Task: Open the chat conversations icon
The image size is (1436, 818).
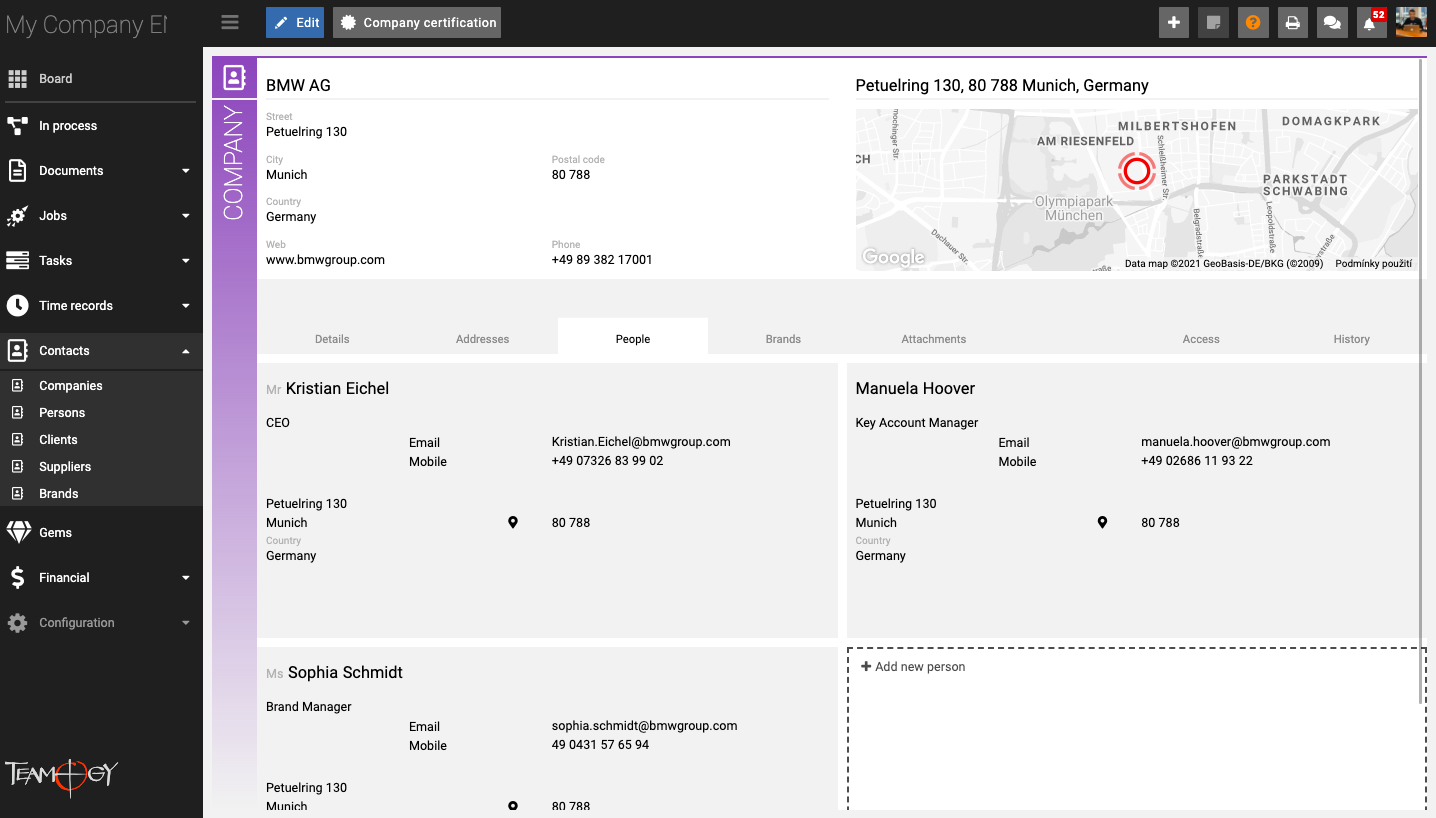Action: [x=1332, y=23]
